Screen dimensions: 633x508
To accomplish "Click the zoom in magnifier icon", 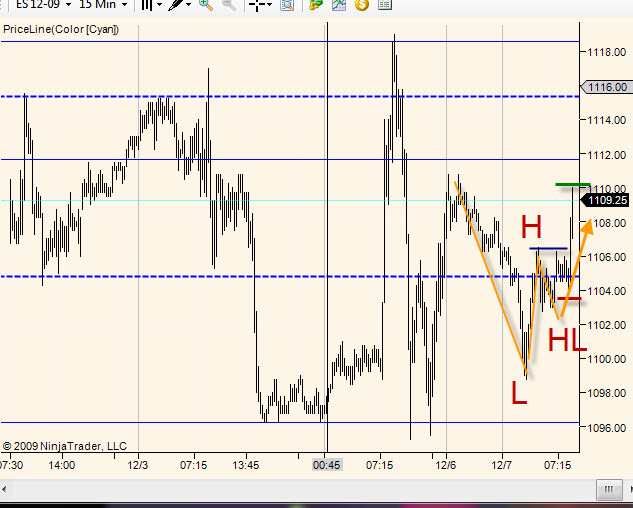I will [206, 4].
